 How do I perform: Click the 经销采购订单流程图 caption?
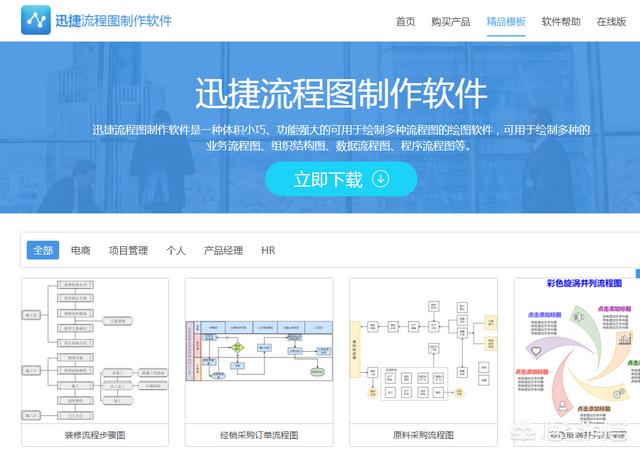click(259, 435)
